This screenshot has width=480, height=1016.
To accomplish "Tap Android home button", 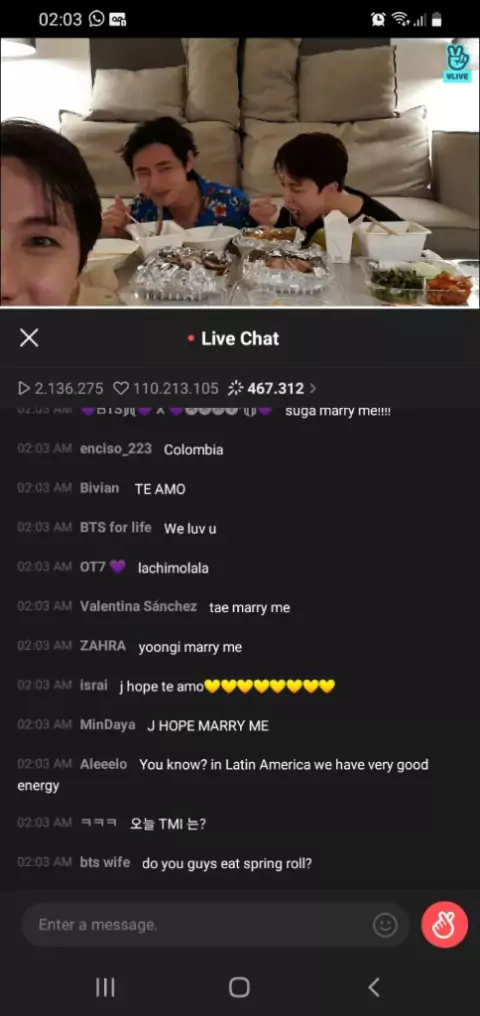I will [x=239, y=987].
